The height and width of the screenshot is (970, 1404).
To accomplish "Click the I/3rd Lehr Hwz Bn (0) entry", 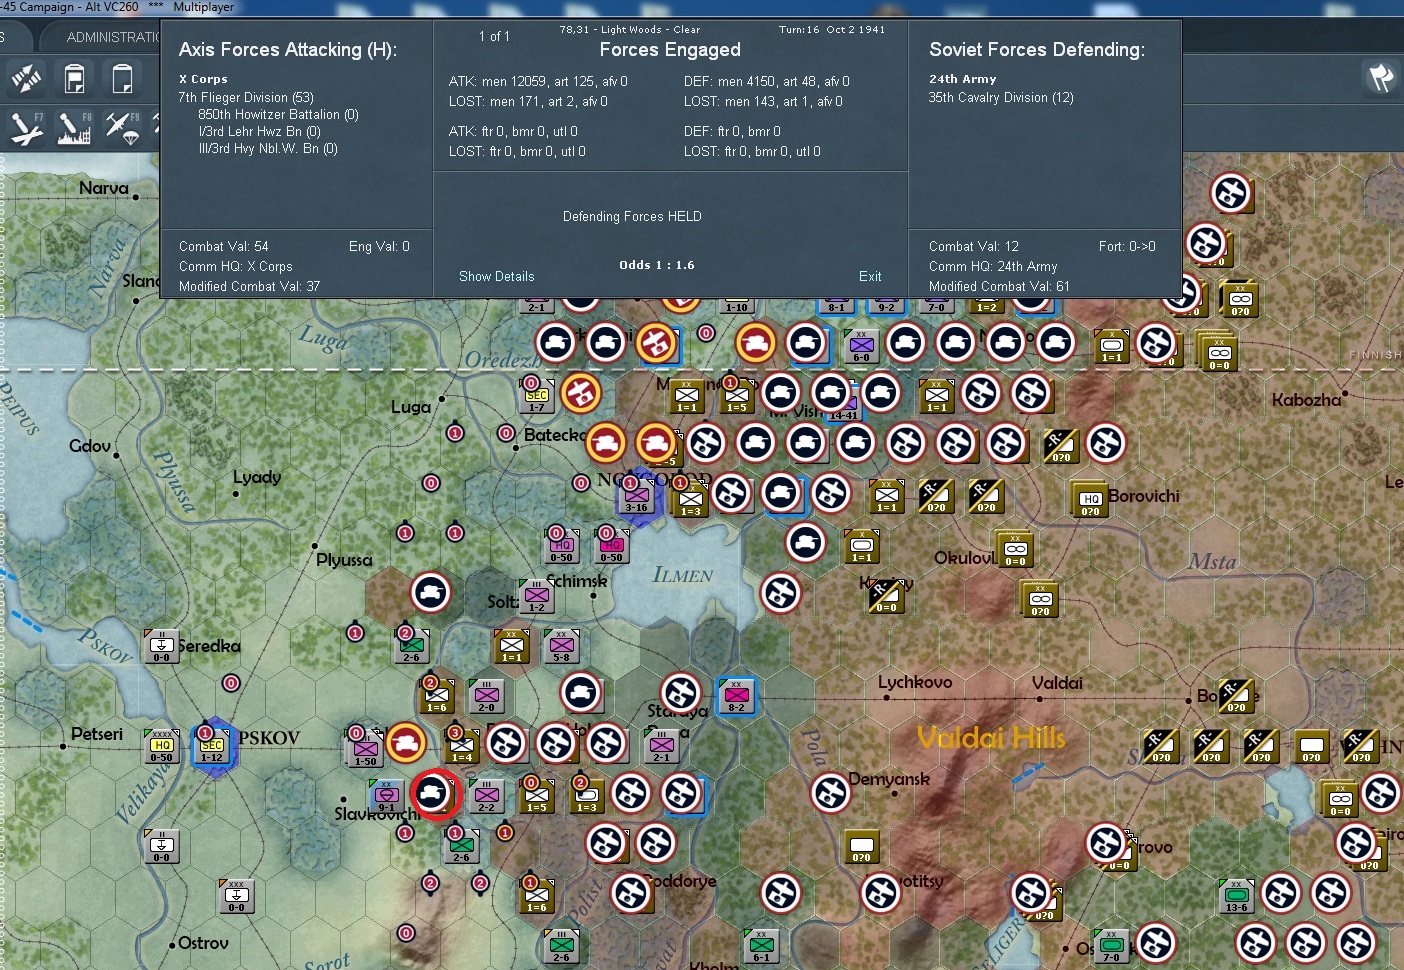I will 260,132.
